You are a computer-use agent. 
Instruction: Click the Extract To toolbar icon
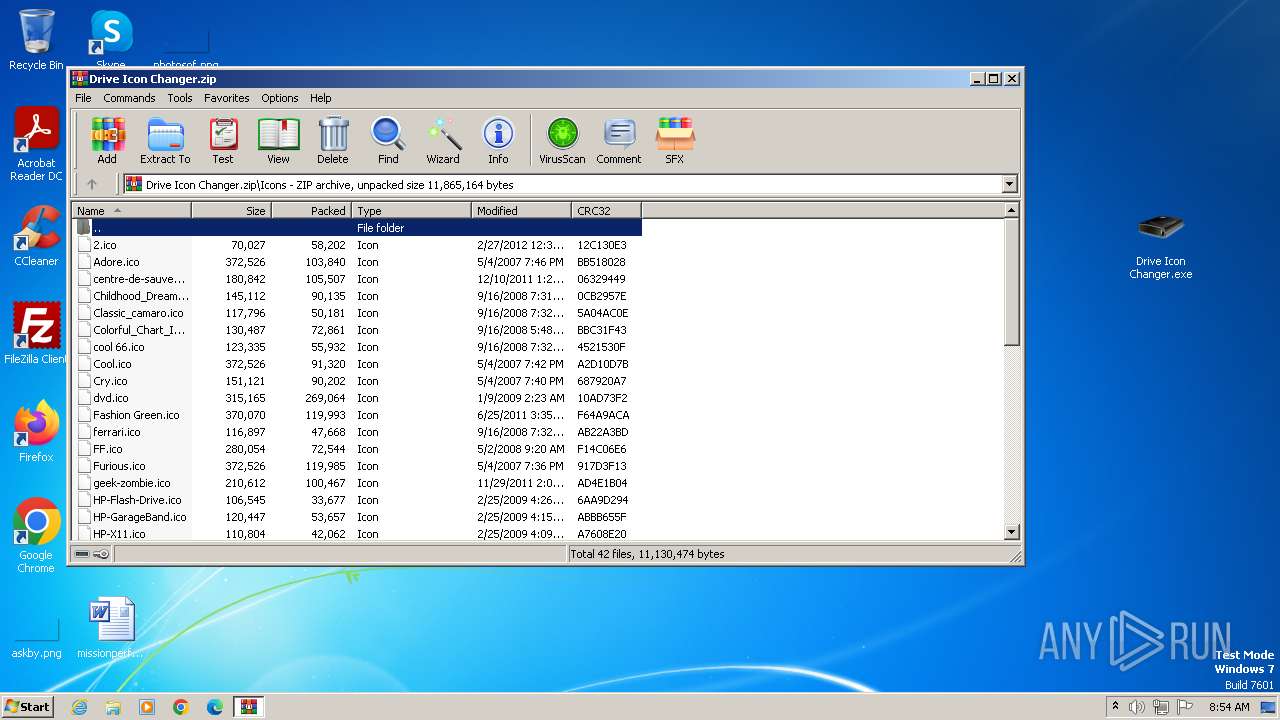tap(165, 140)
